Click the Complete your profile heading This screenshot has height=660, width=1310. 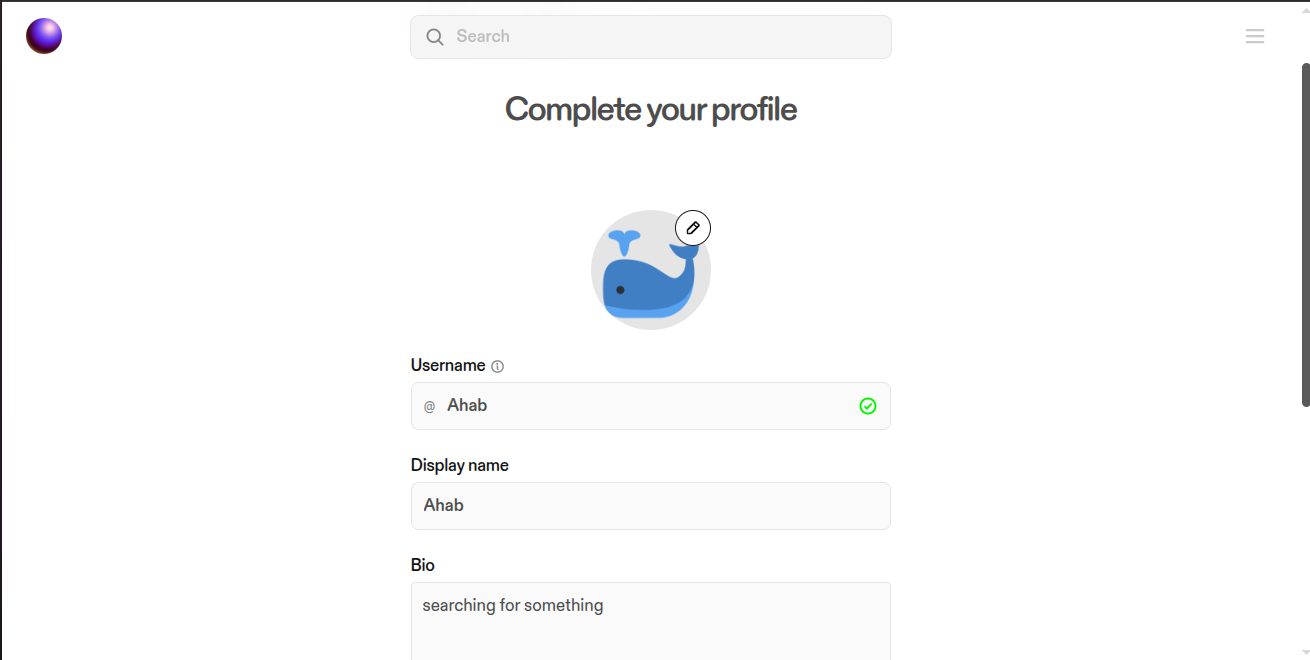pyautogui.click(x=651, y=109)
